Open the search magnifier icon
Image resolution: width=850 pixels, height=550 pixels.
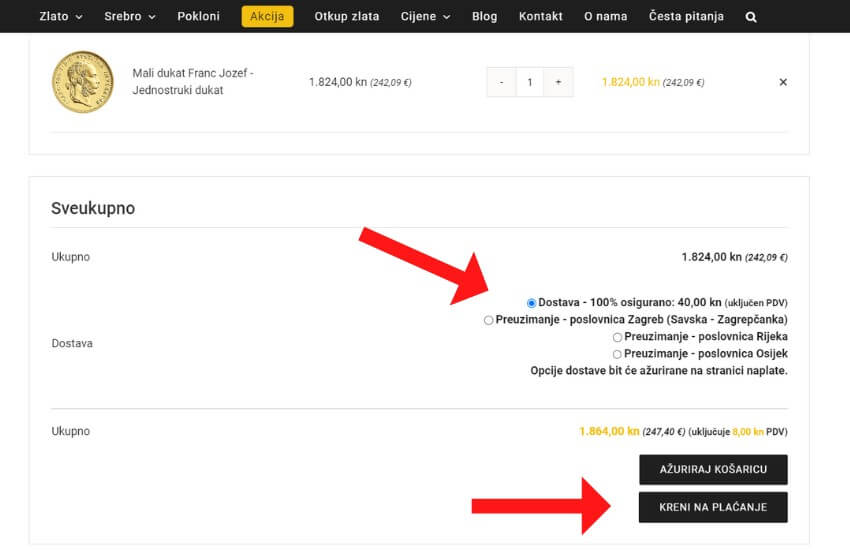point(750,17)
